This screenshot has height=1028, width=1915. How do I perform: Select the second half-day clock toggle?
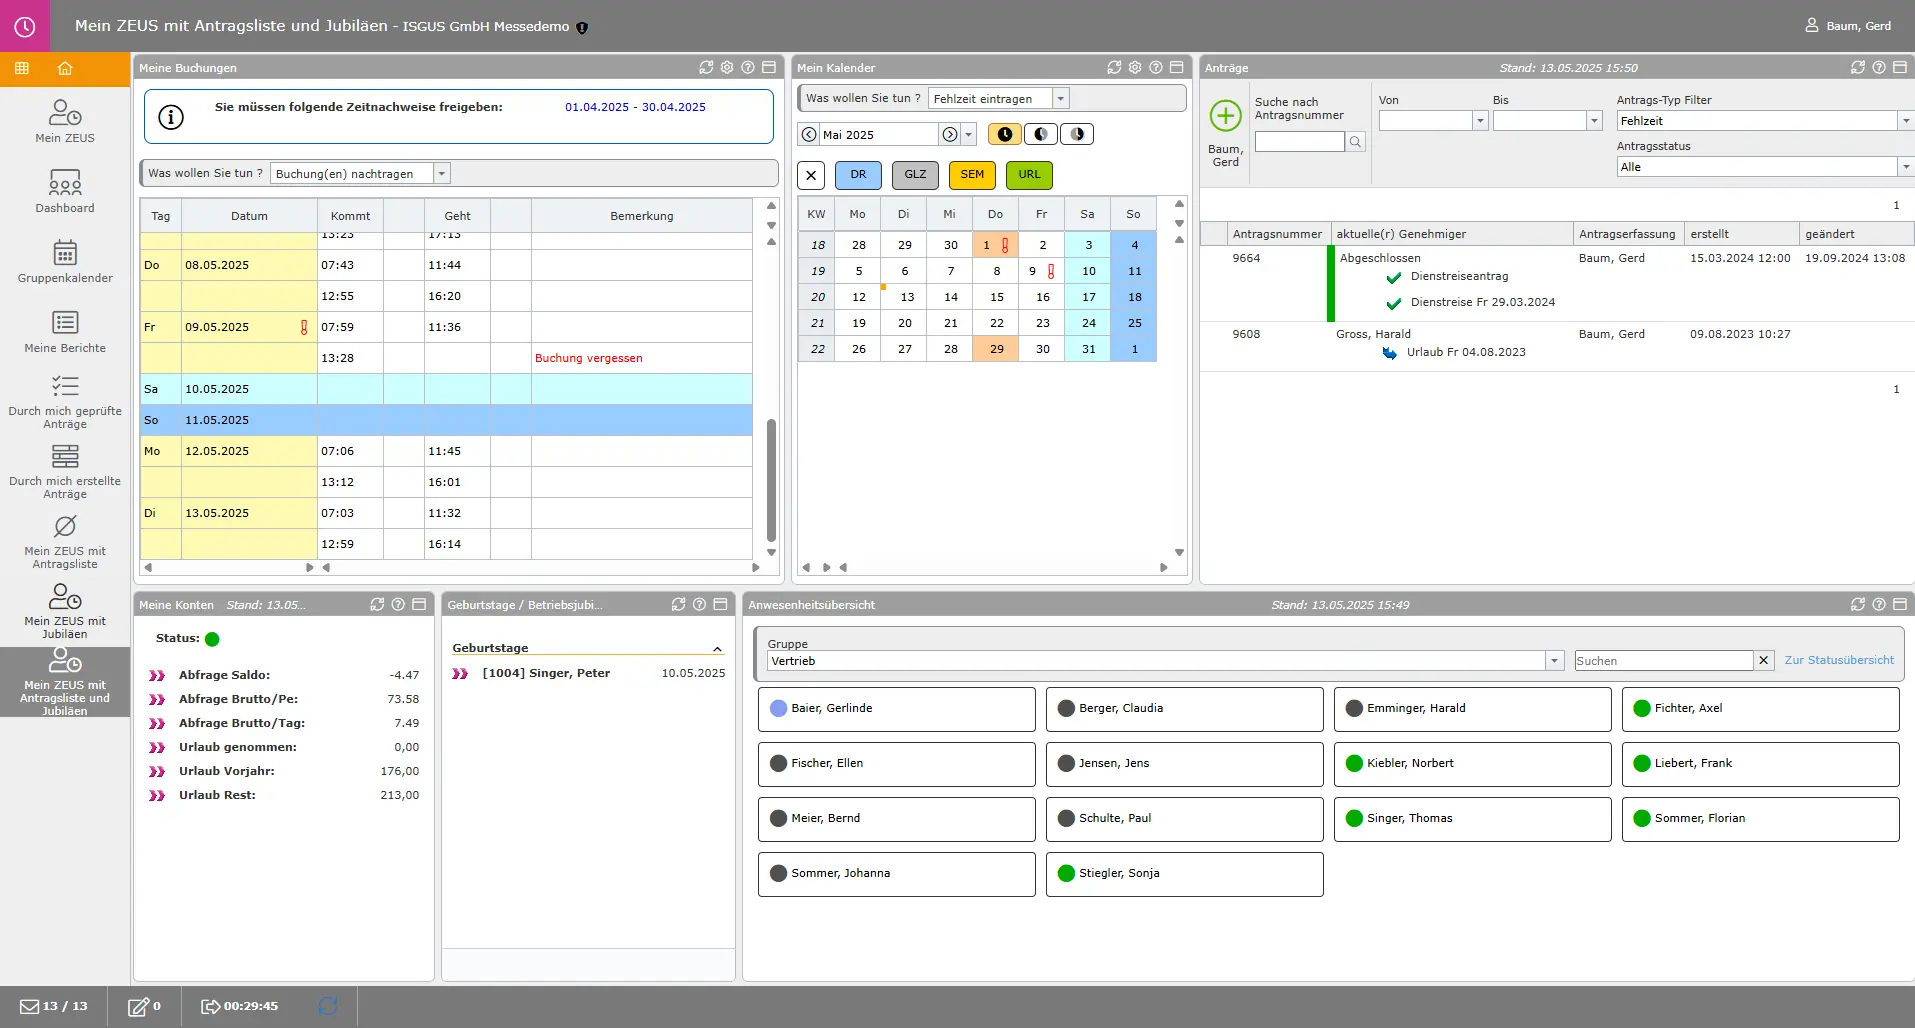(1076, 134)
